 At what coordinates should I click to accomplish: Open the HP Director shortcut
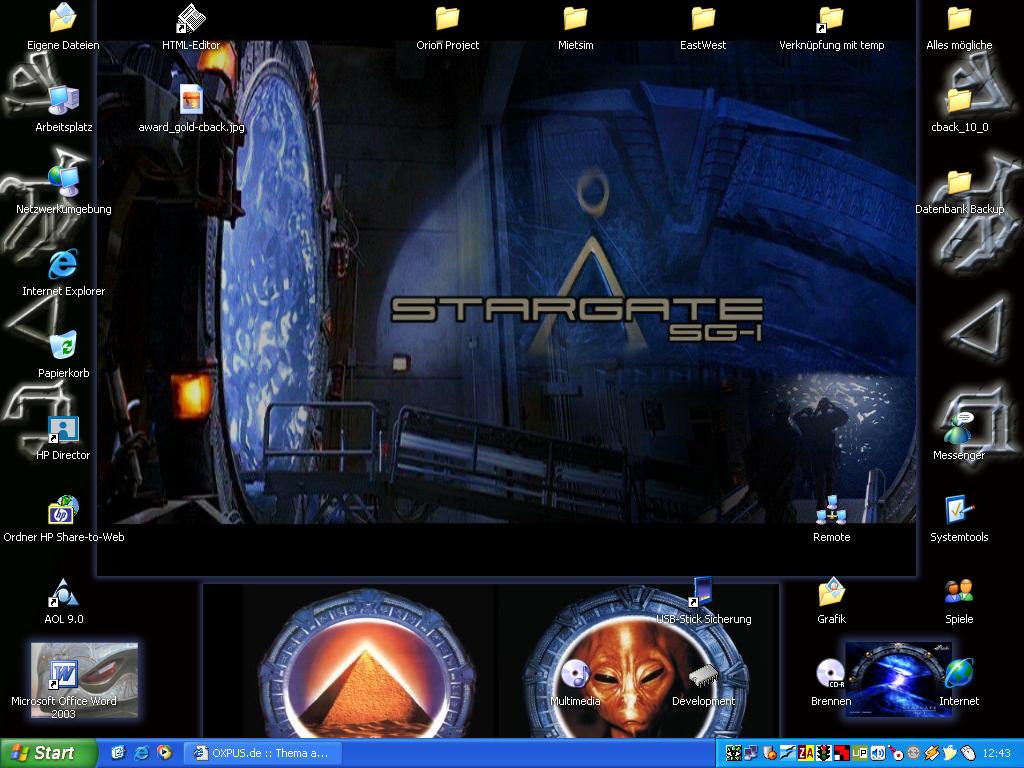click(x=63, y=429)
